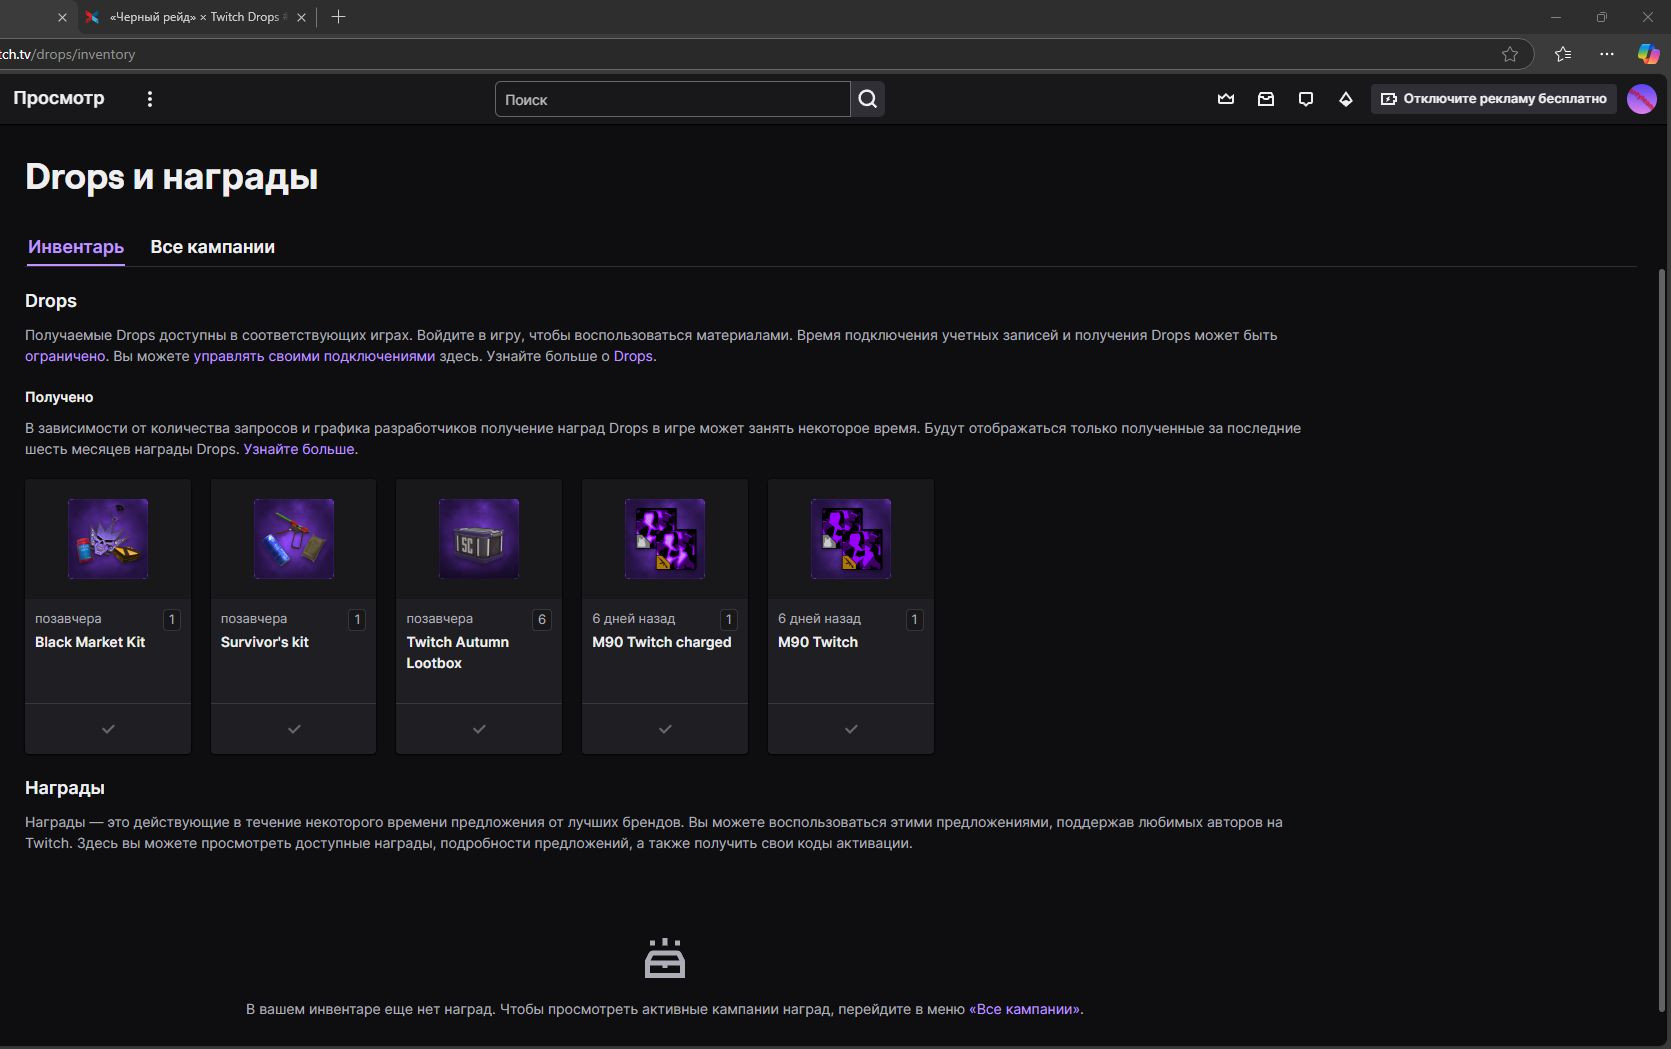Bookmark page with the star icon
Screen dimensions: 1671x1049
coord(1510,54)
